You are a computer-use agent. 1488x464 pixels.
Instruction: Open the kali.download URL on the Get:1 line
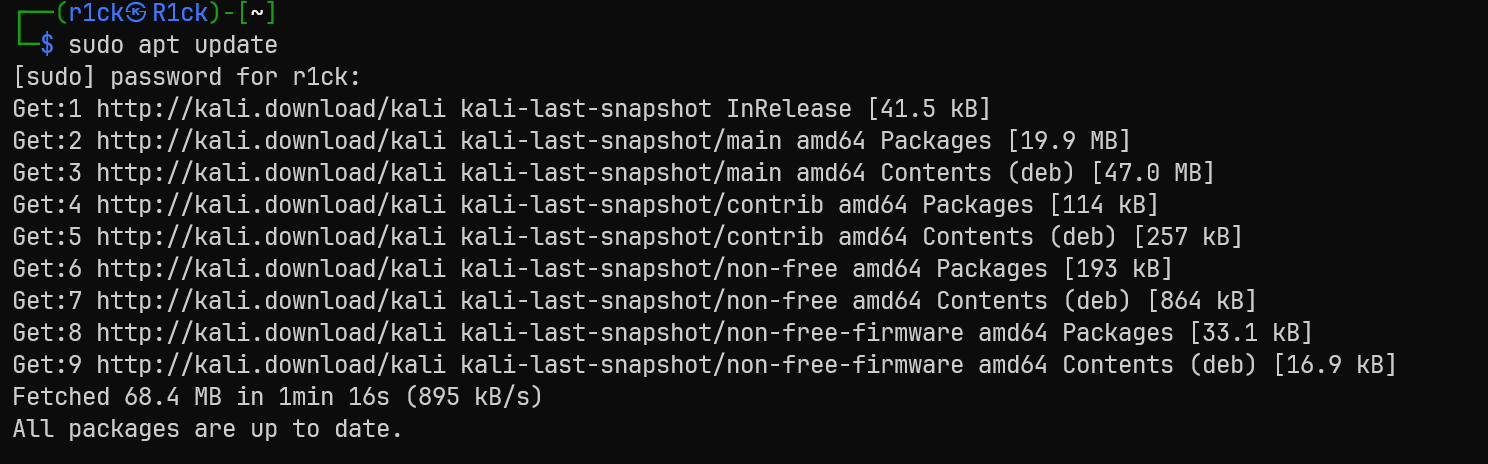click(x=270, y=109)
